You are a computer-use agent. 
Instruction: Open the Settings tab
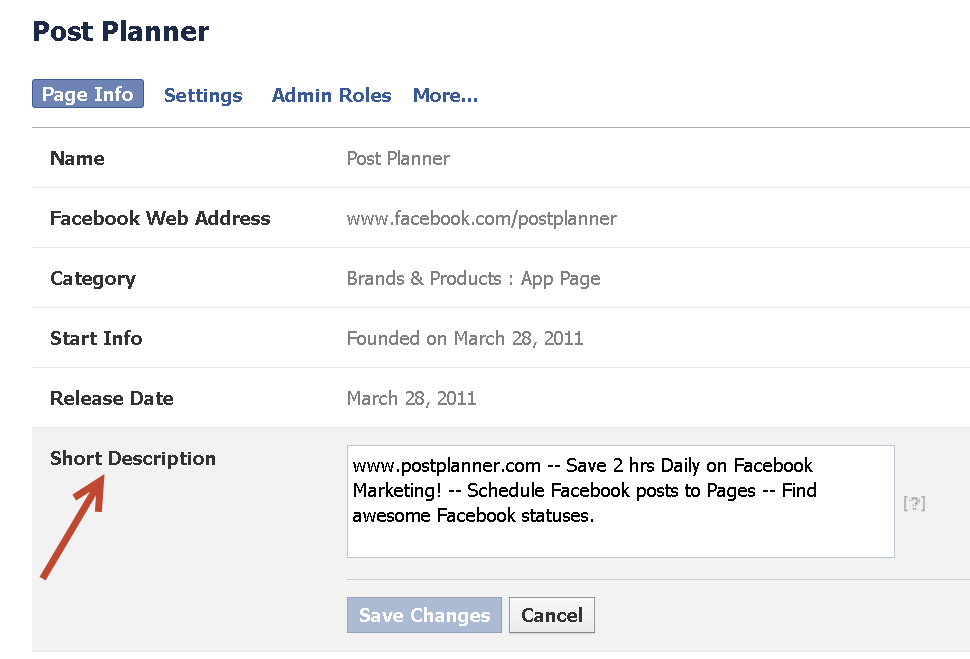(203, 95)
